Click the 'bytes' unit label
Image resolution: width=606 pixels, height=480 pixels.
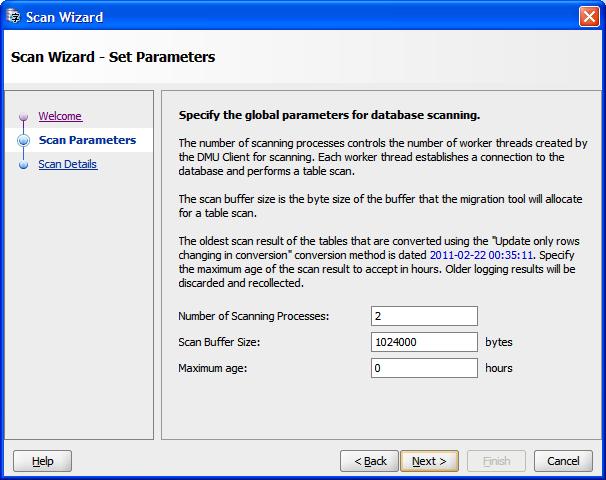(x=499, y=342)
